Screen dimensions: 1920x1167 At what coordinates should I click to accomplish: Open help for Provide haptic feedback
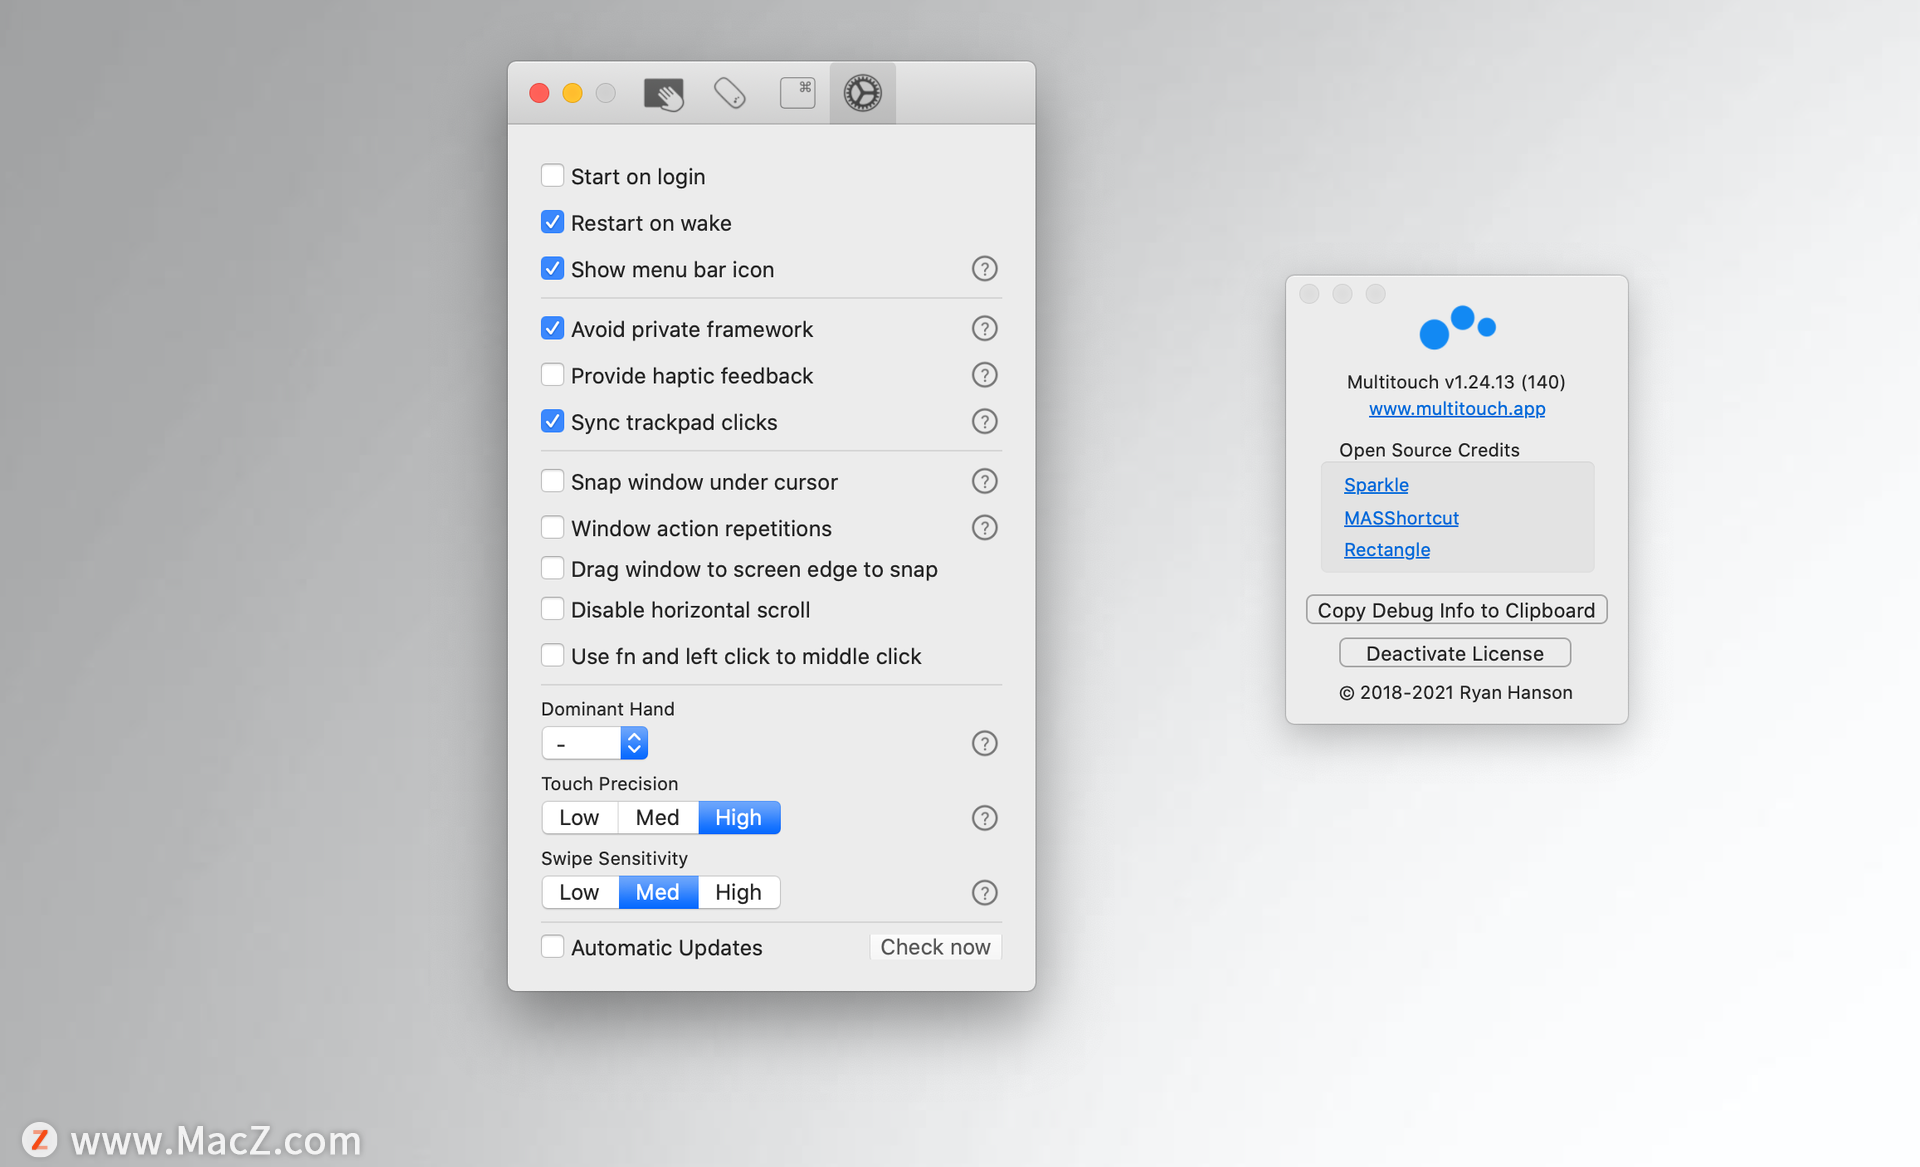(x=985, y=375)
